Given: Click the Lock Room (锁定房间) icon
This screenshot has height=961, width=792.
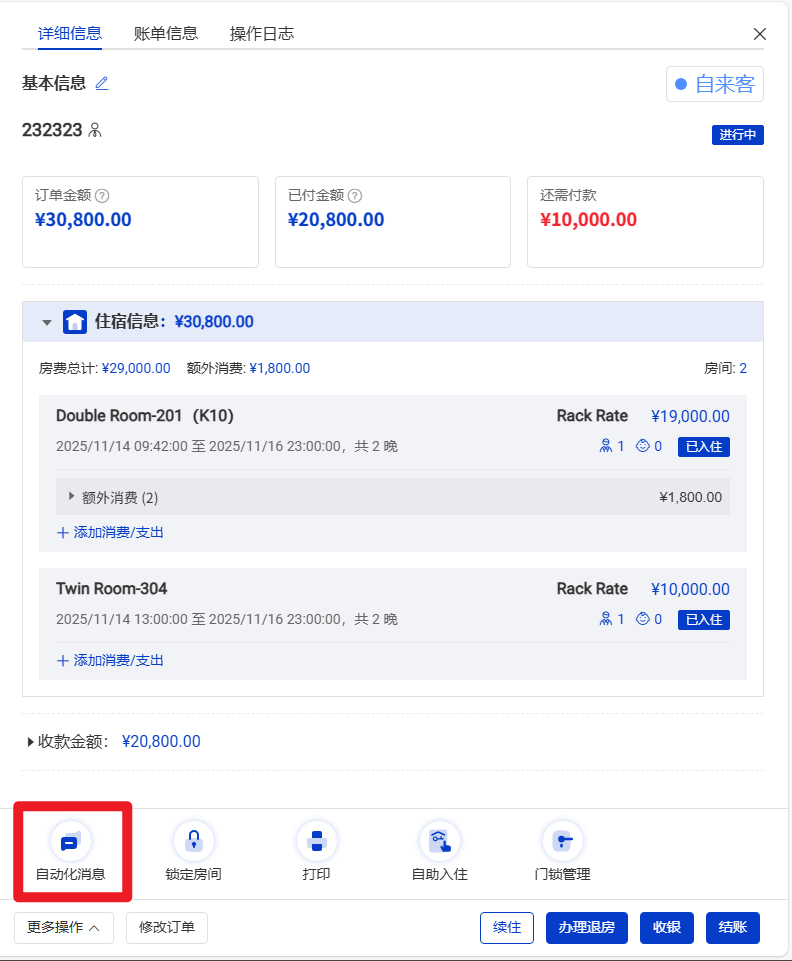Looking at the screenshot, I should (193, 842).
